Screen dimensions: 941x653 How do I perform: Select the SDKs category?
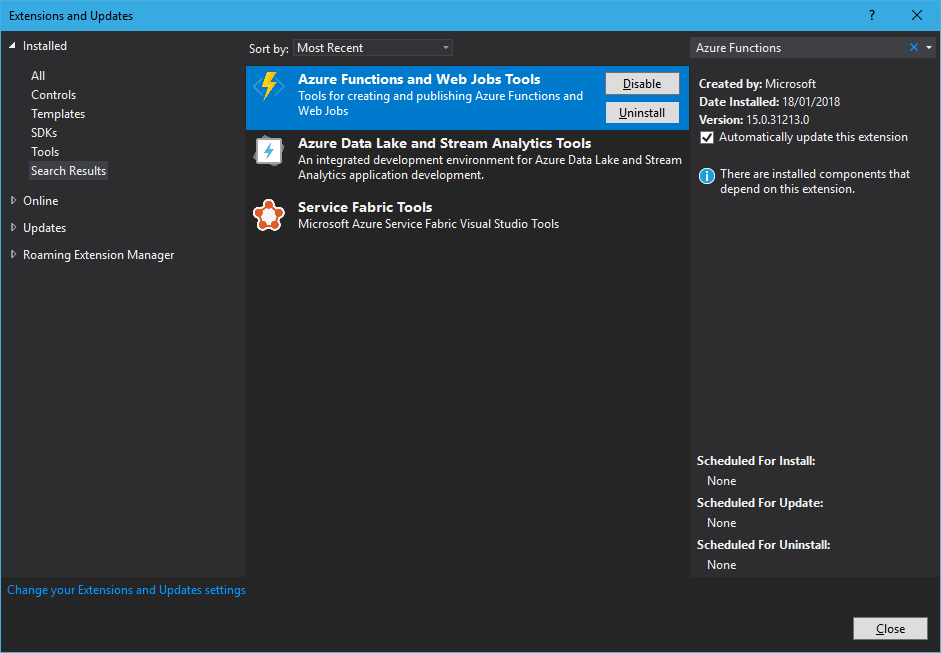tap(44, 132)
